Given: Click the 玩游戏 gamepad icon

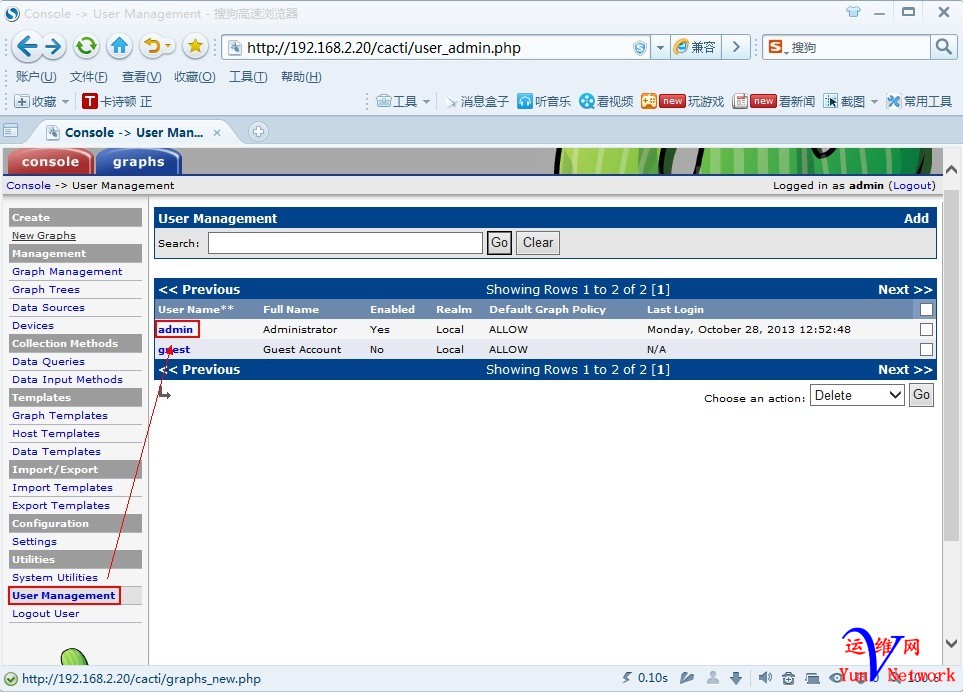Looking at the screenshot, I should click(649, 101).
